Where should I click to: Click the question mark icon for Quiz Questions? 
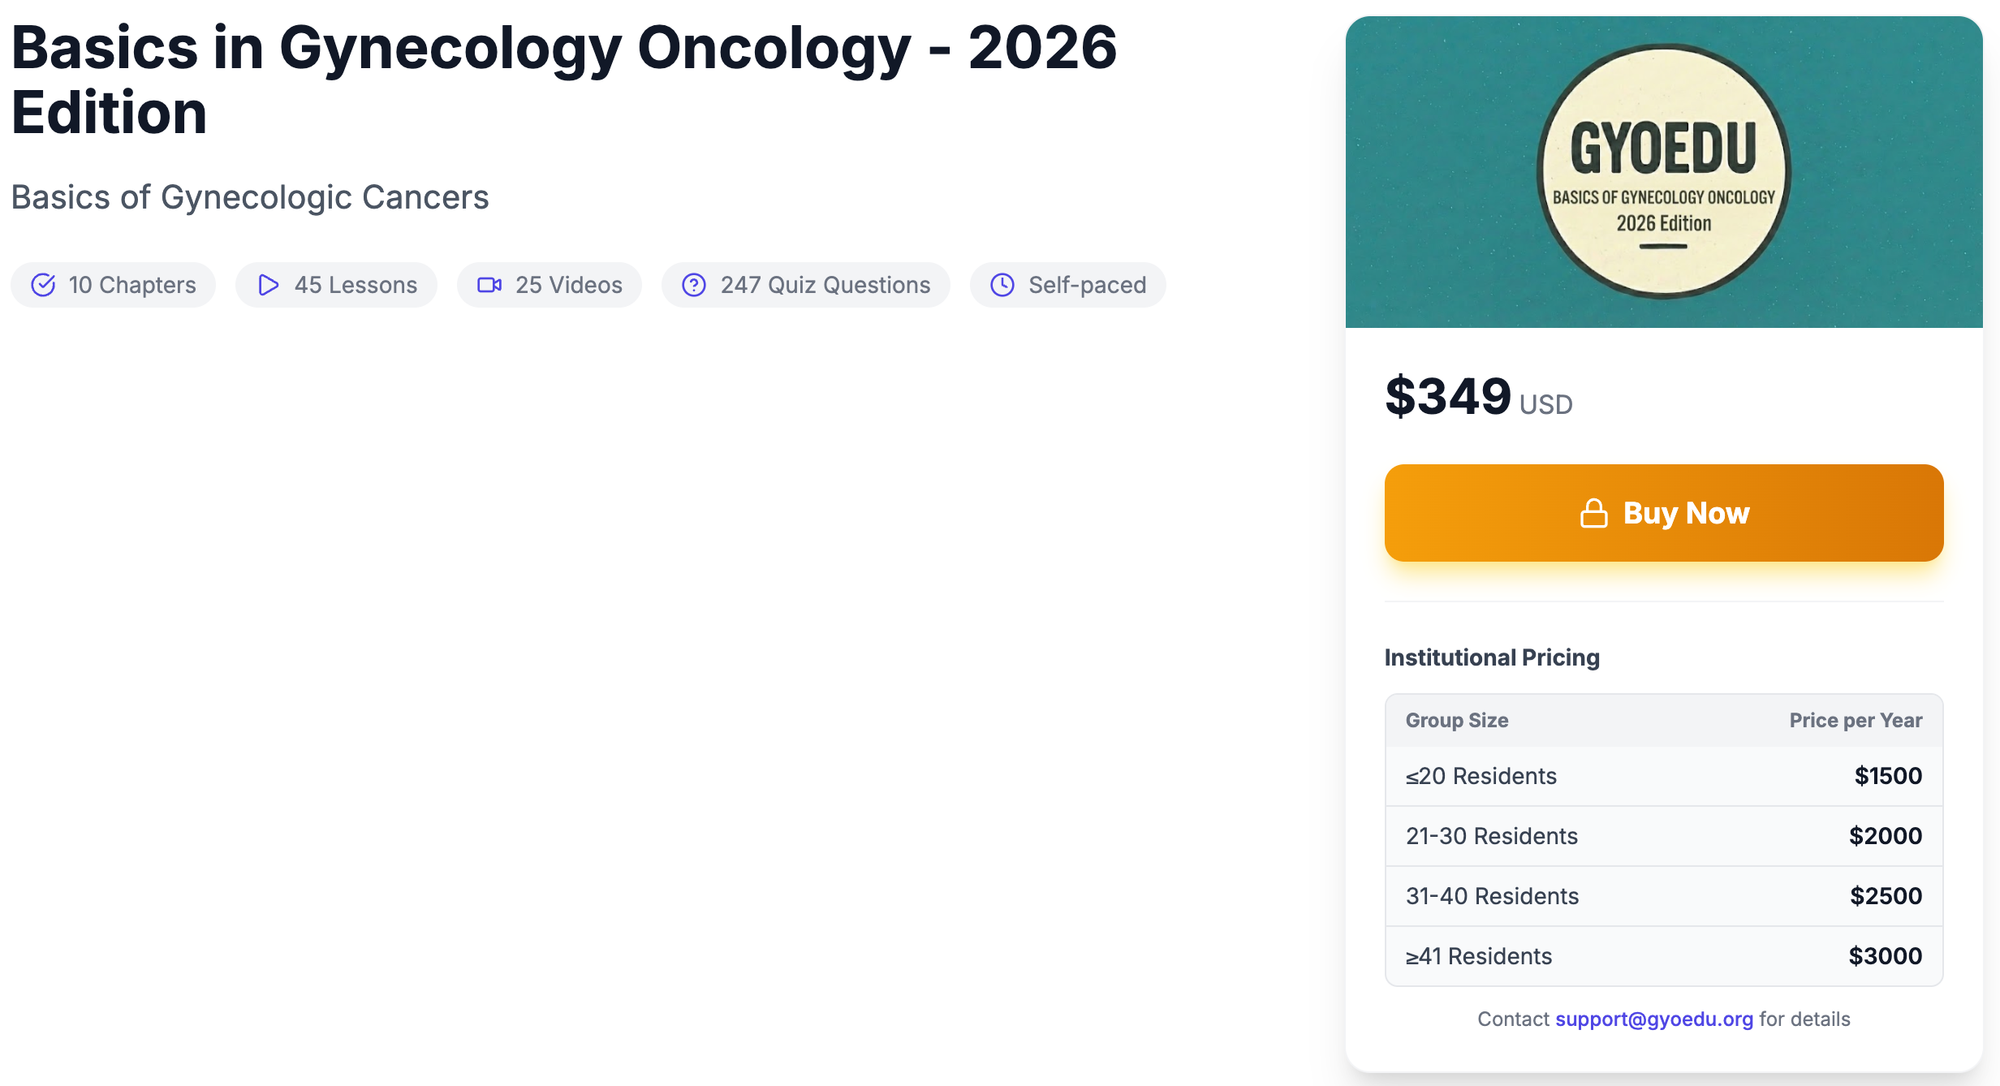pyautogui.click(x=694, y=285)
